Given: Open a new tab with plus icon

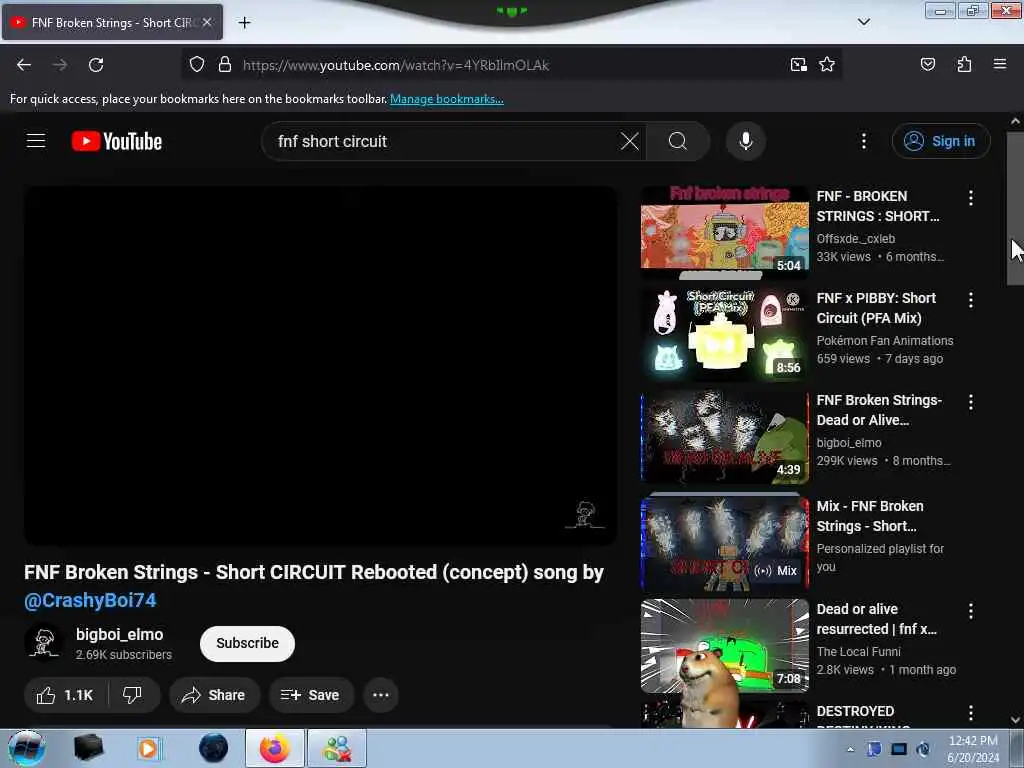Looking at the screenshot, I should click(244, 23).
